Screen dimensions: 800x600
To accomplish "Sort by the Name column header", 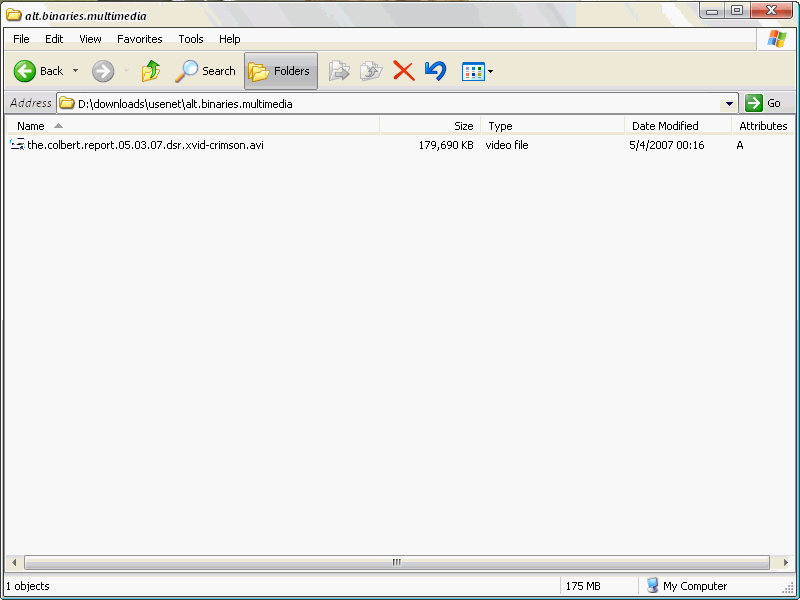I will point(192,126).
